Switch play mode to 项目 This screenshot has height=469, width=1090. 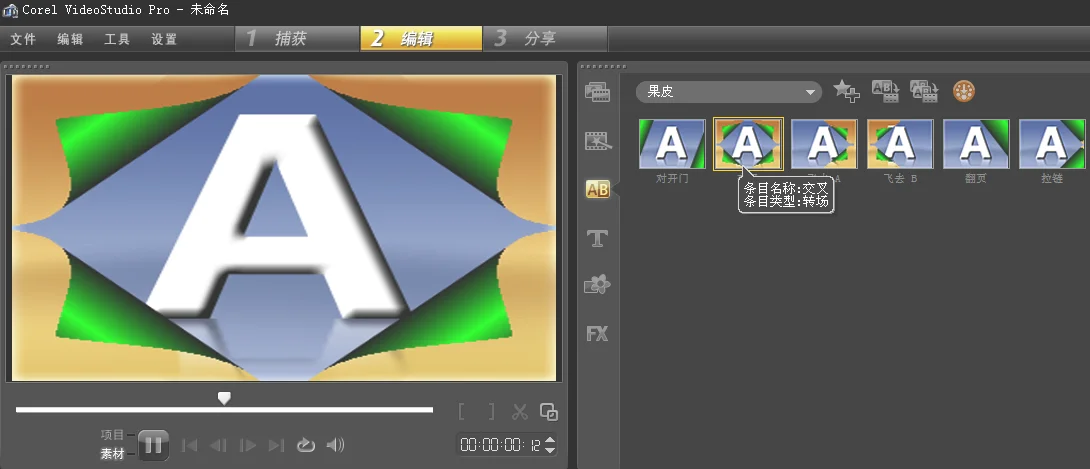pyautogui.click(x=112, y=435)
